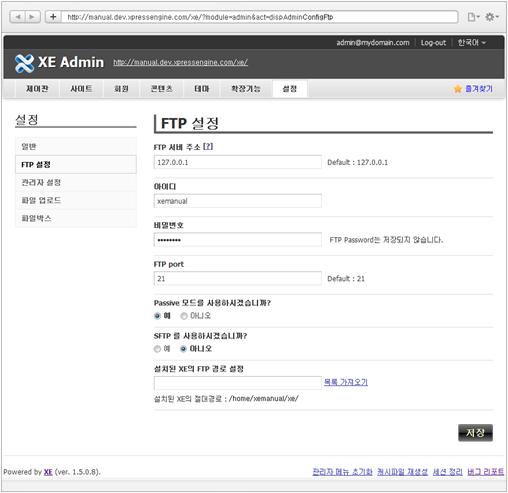This screenshot has width=508, height=493.
Task: Select 예 for SFTP usage
Action: [x=157, y=349]
